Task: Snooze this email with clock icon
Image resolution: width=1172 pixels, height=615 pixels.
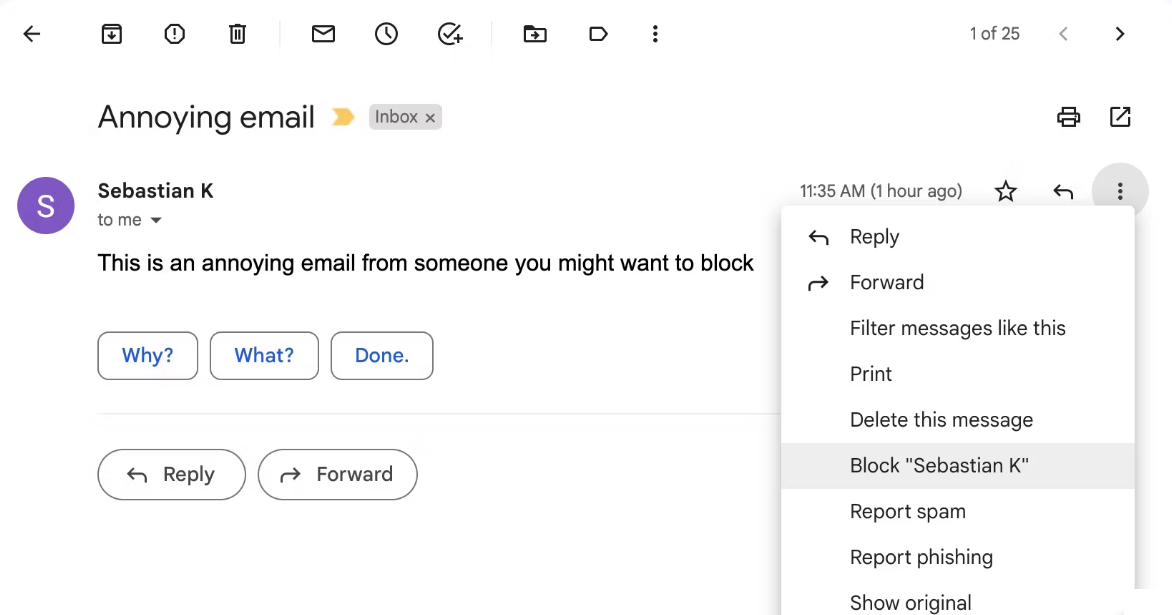Action: 386,34
